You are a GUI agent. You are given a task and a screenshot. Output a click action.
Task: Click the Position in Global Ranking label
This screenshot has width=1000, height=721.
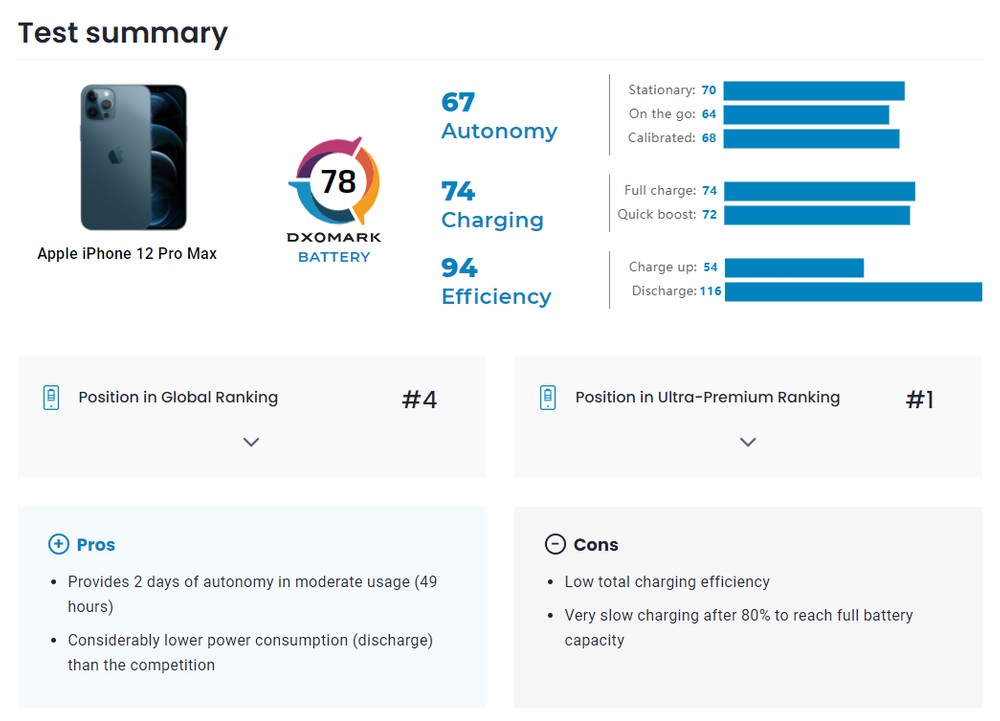click(178, 397)
